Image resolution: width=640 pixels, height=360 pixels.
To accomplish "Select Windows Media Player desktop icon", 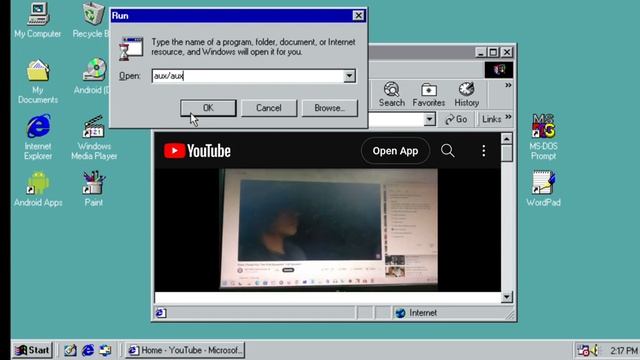I will (94, 138).
